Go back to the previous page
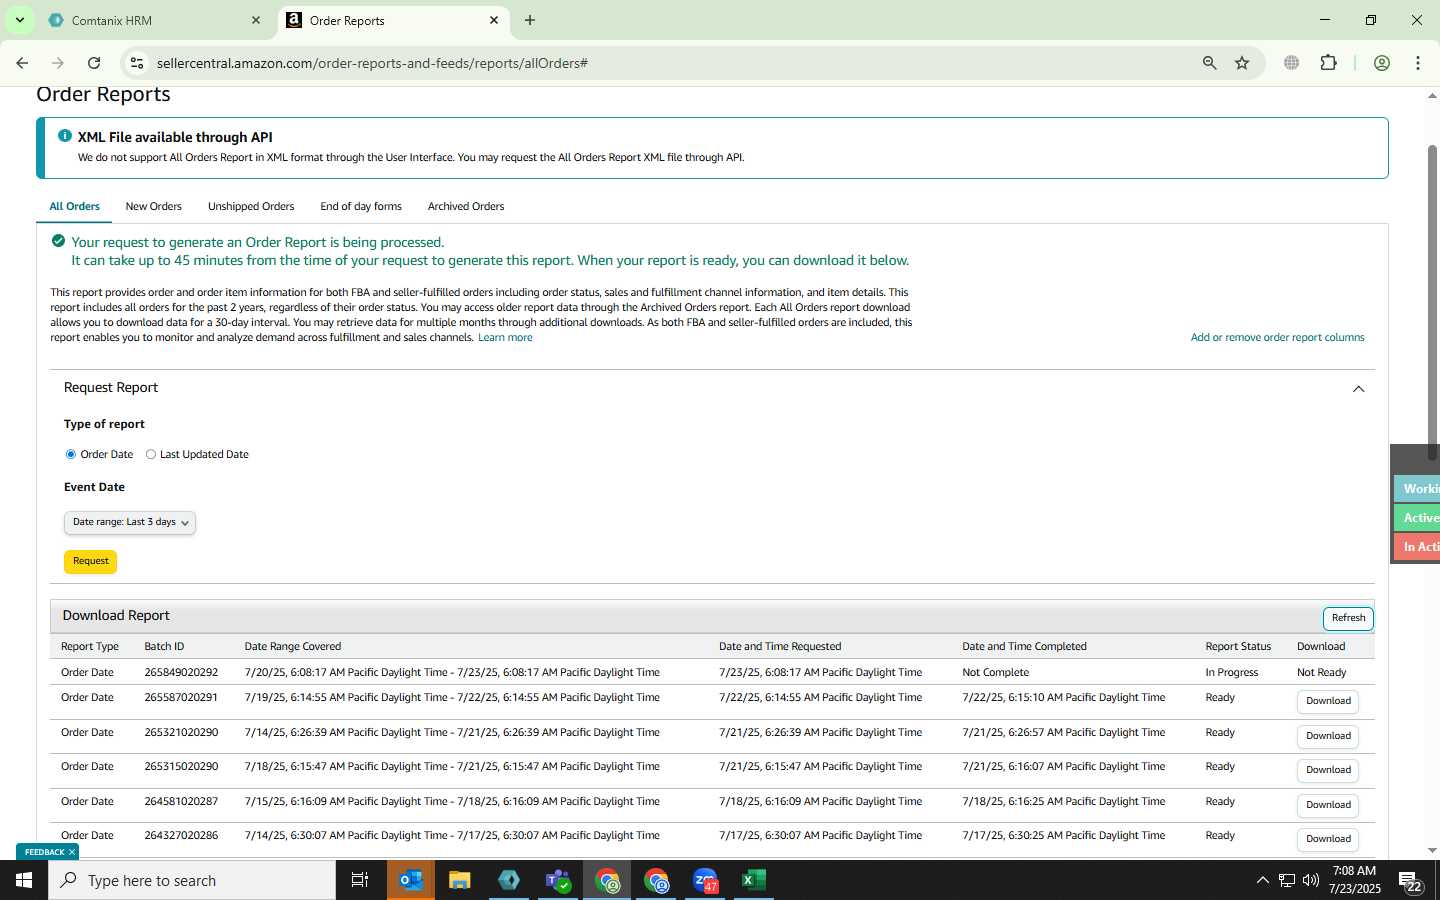1440x900 pixels. [22, 63]
